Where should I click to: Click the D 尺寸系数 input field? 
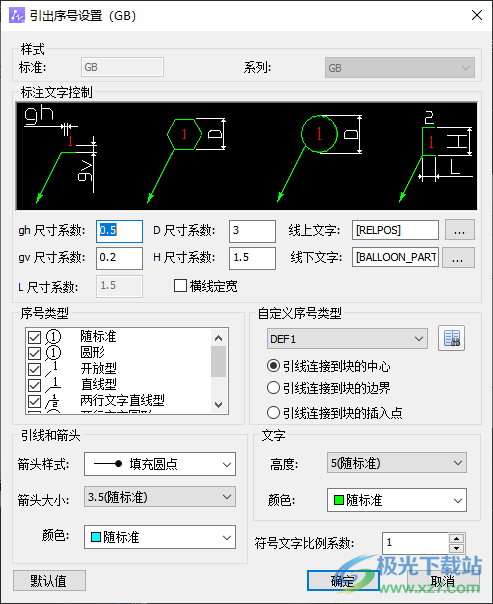point(252,231)
